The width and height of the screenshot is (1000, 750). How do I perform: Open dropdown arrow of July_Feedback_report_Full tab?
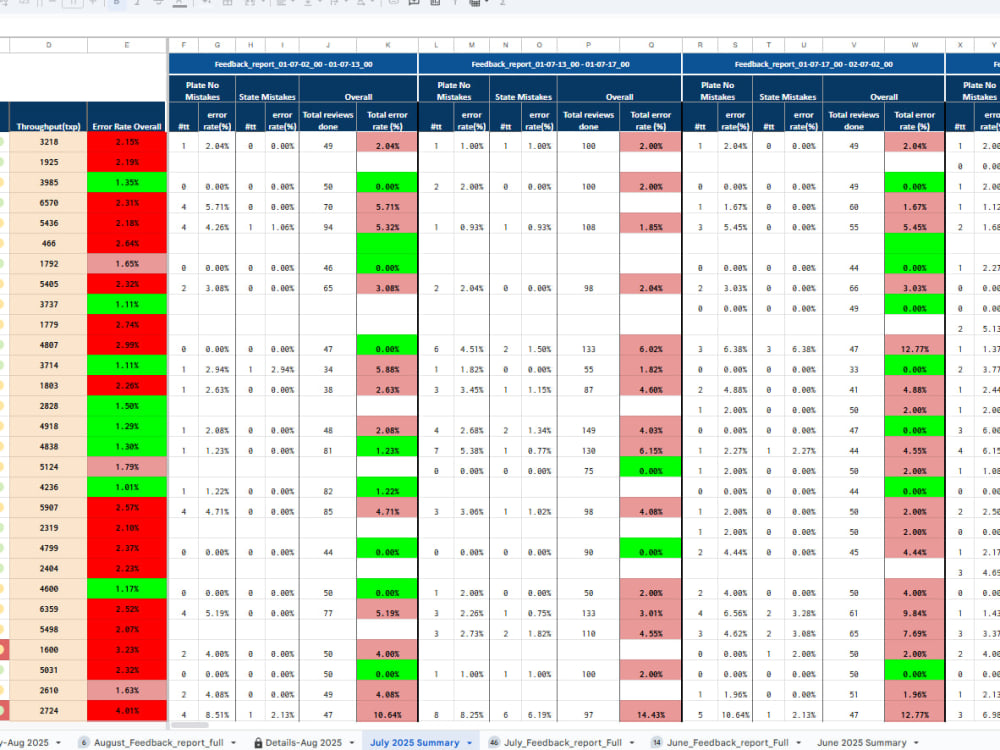pyautogui.click(x=631, y=743)
